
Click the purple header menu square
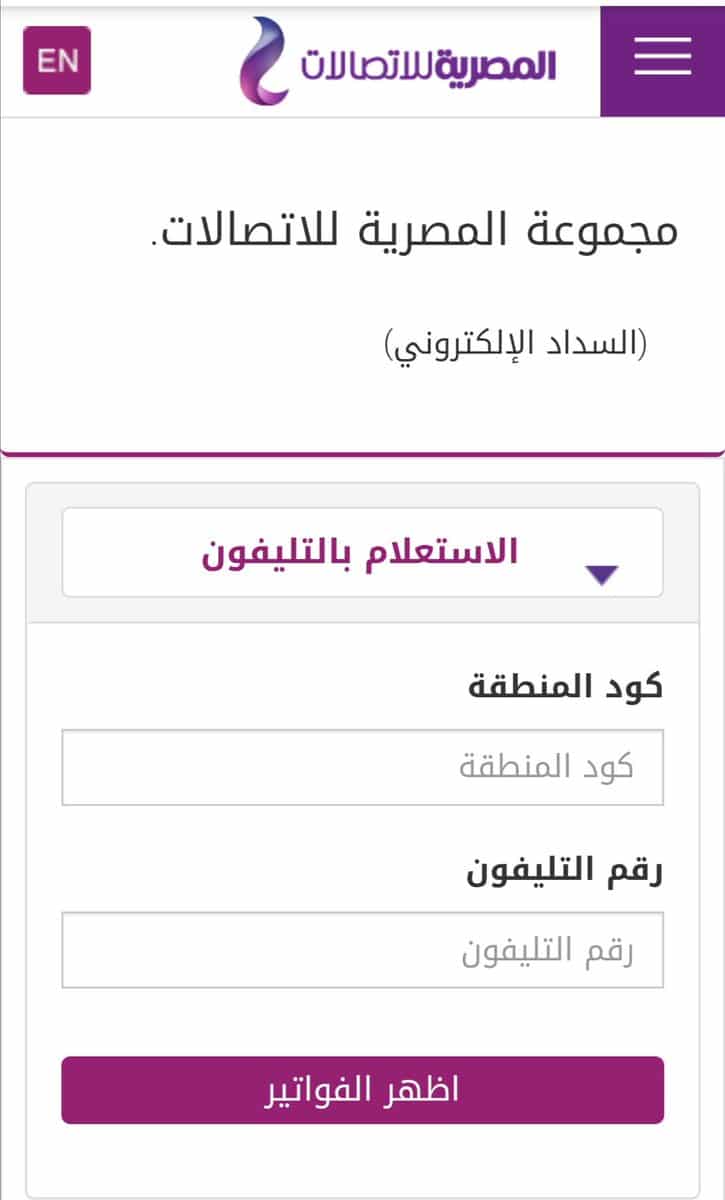click(662, 58)
